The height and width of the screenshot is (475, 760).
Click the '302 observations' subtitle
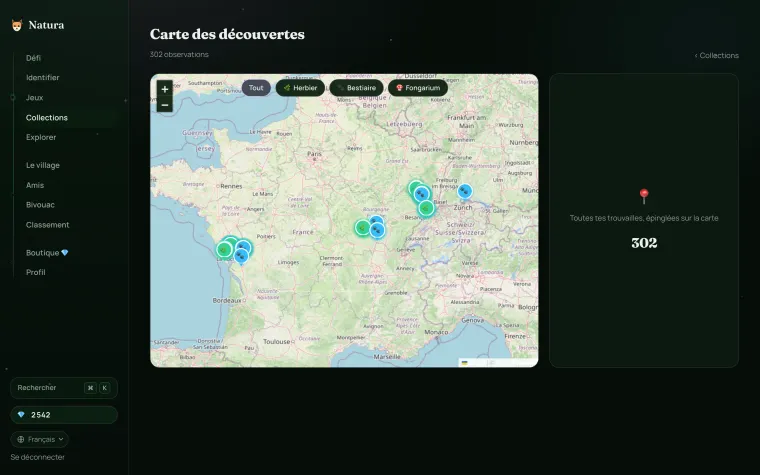tap(179, 54)
